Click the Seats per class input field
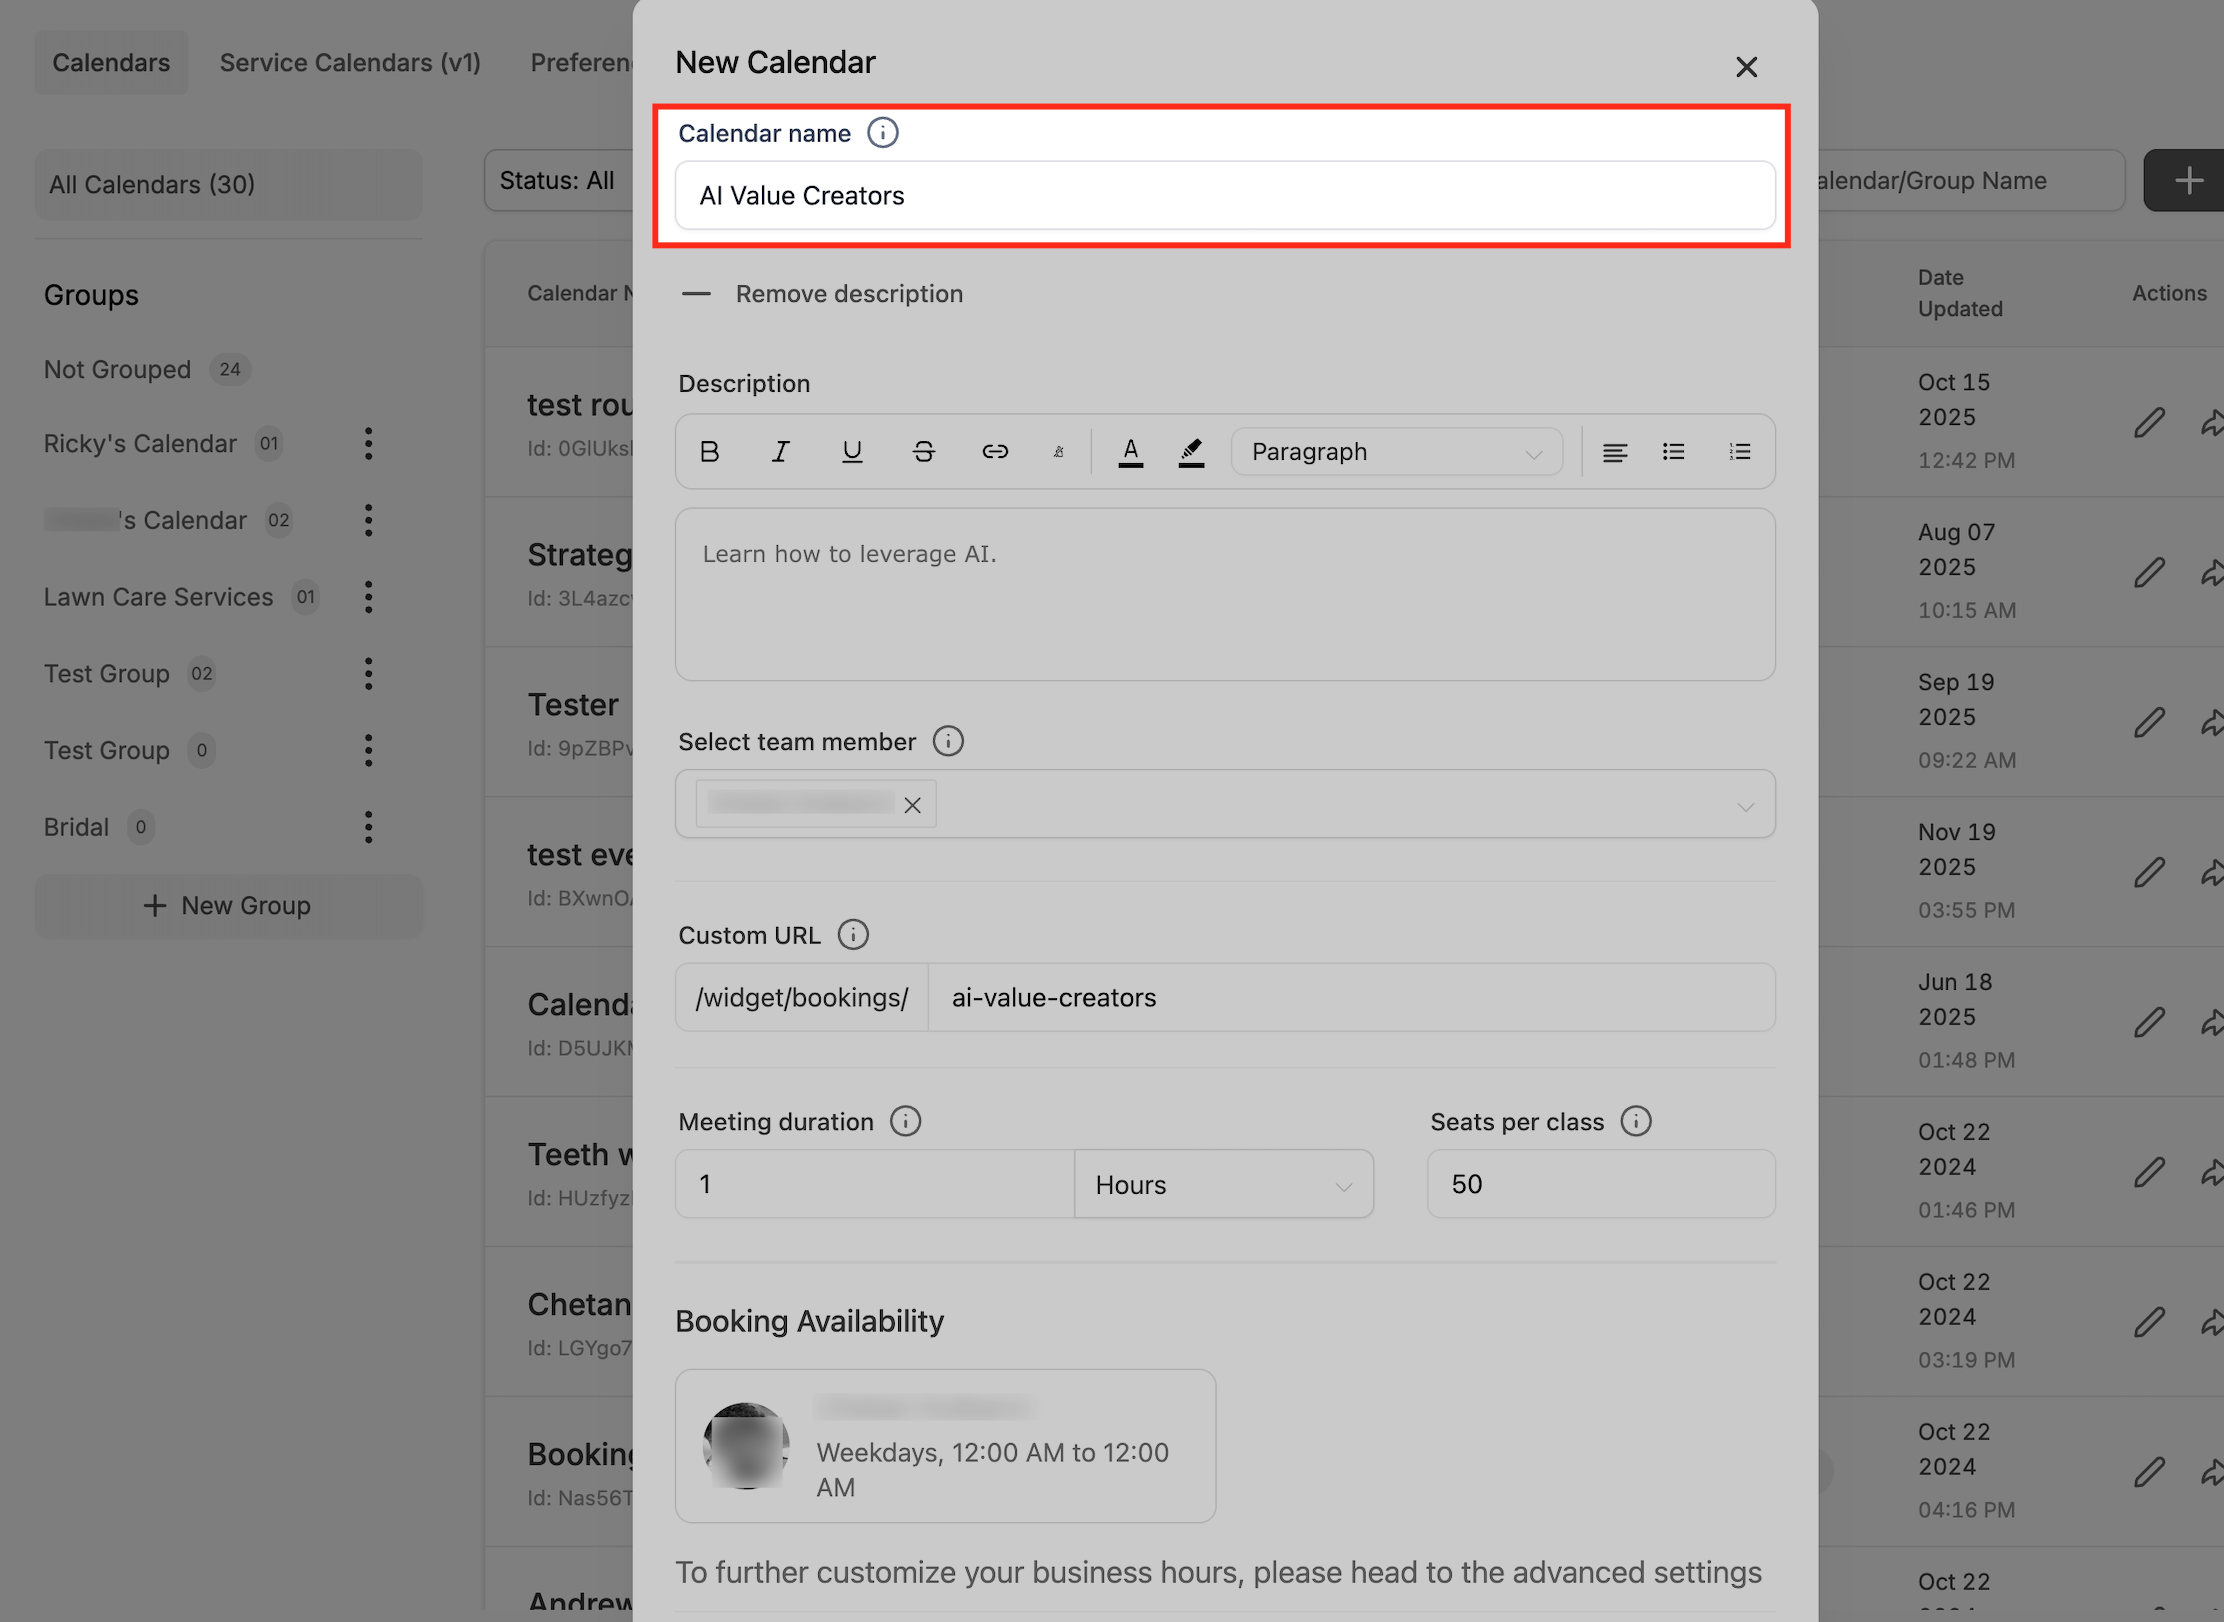The height and width of the screenshot is (1622, 2224). pos(1600,1185)
